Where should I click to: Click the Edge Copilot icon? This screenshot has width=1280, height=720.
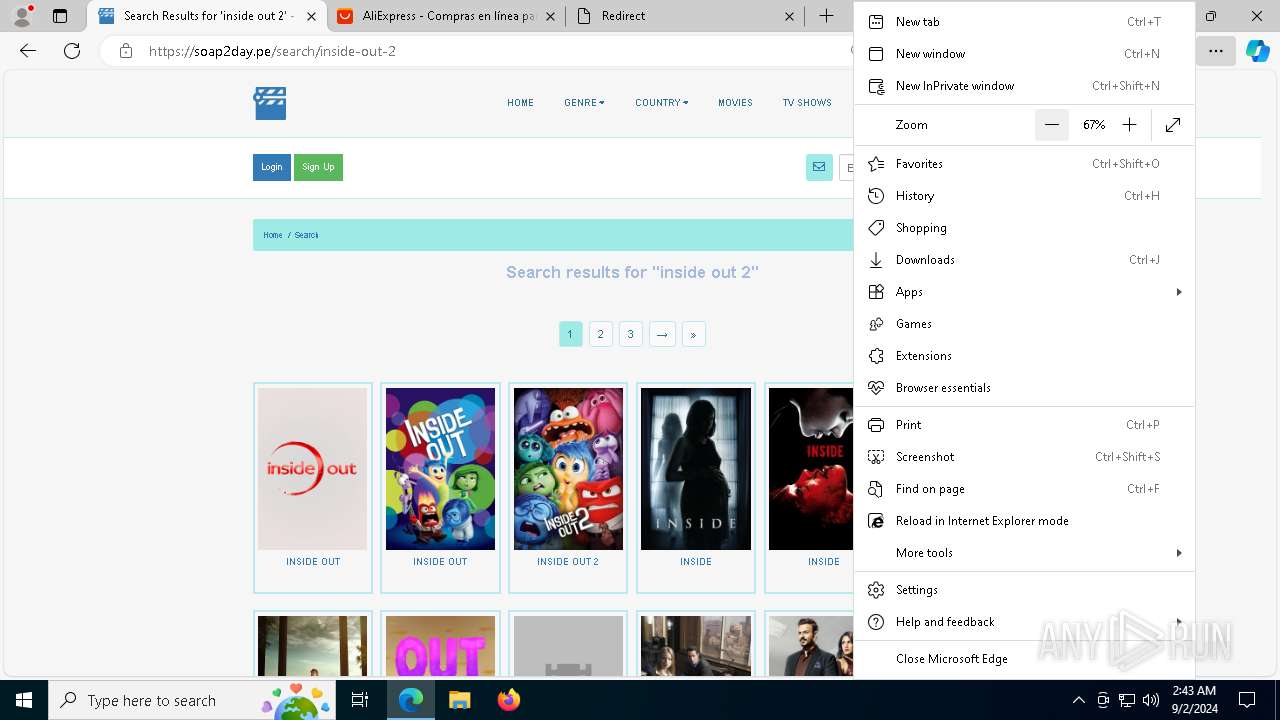1257,51
